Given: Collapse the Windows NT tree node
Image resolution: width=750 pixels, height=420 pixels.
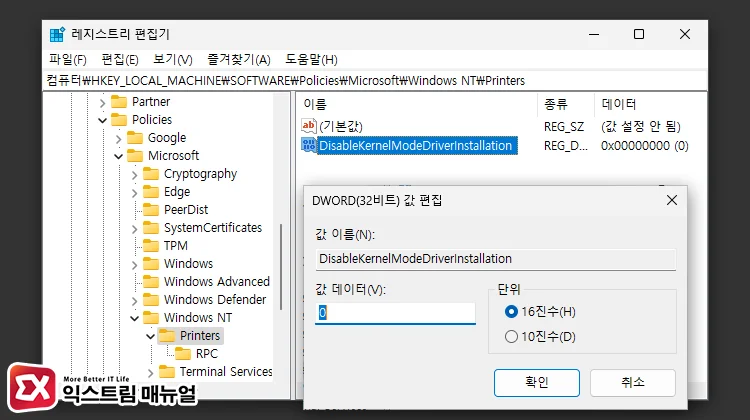Looking at the screenshot, I should (134, 318).
